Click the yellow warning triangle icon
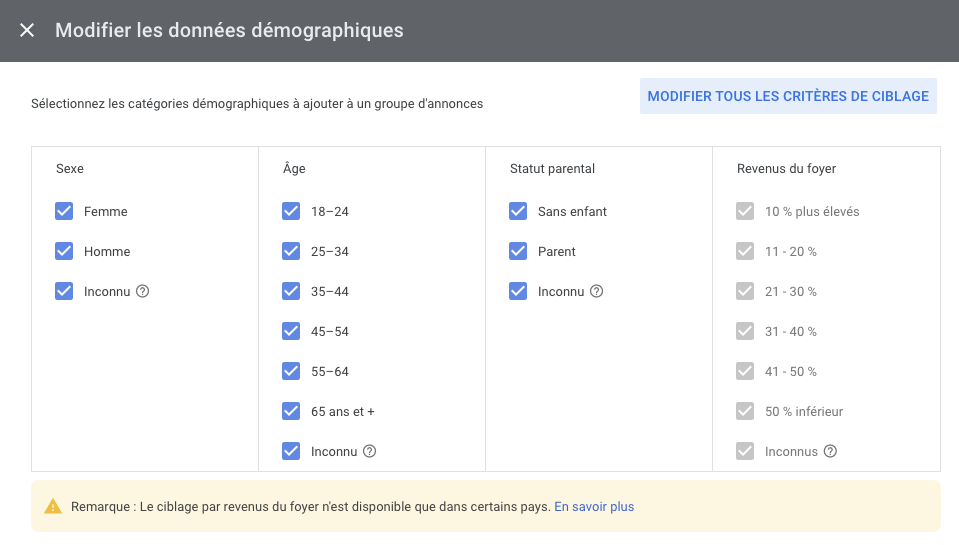The height and width of the screenshot is (545, 959). pyautogui.click(x=53, y=506)
